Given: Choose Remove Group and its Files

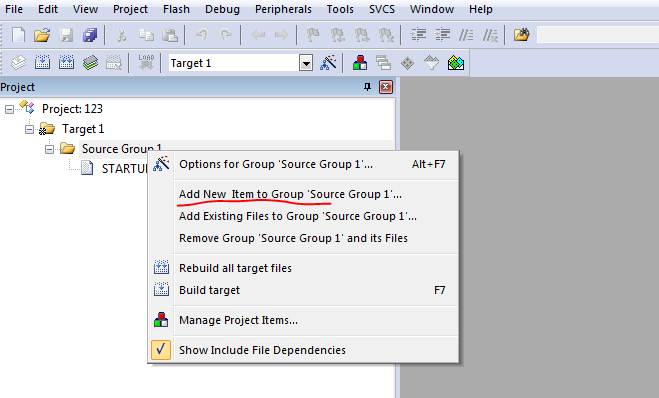Looking at the screenshot, I should point(304,238).
